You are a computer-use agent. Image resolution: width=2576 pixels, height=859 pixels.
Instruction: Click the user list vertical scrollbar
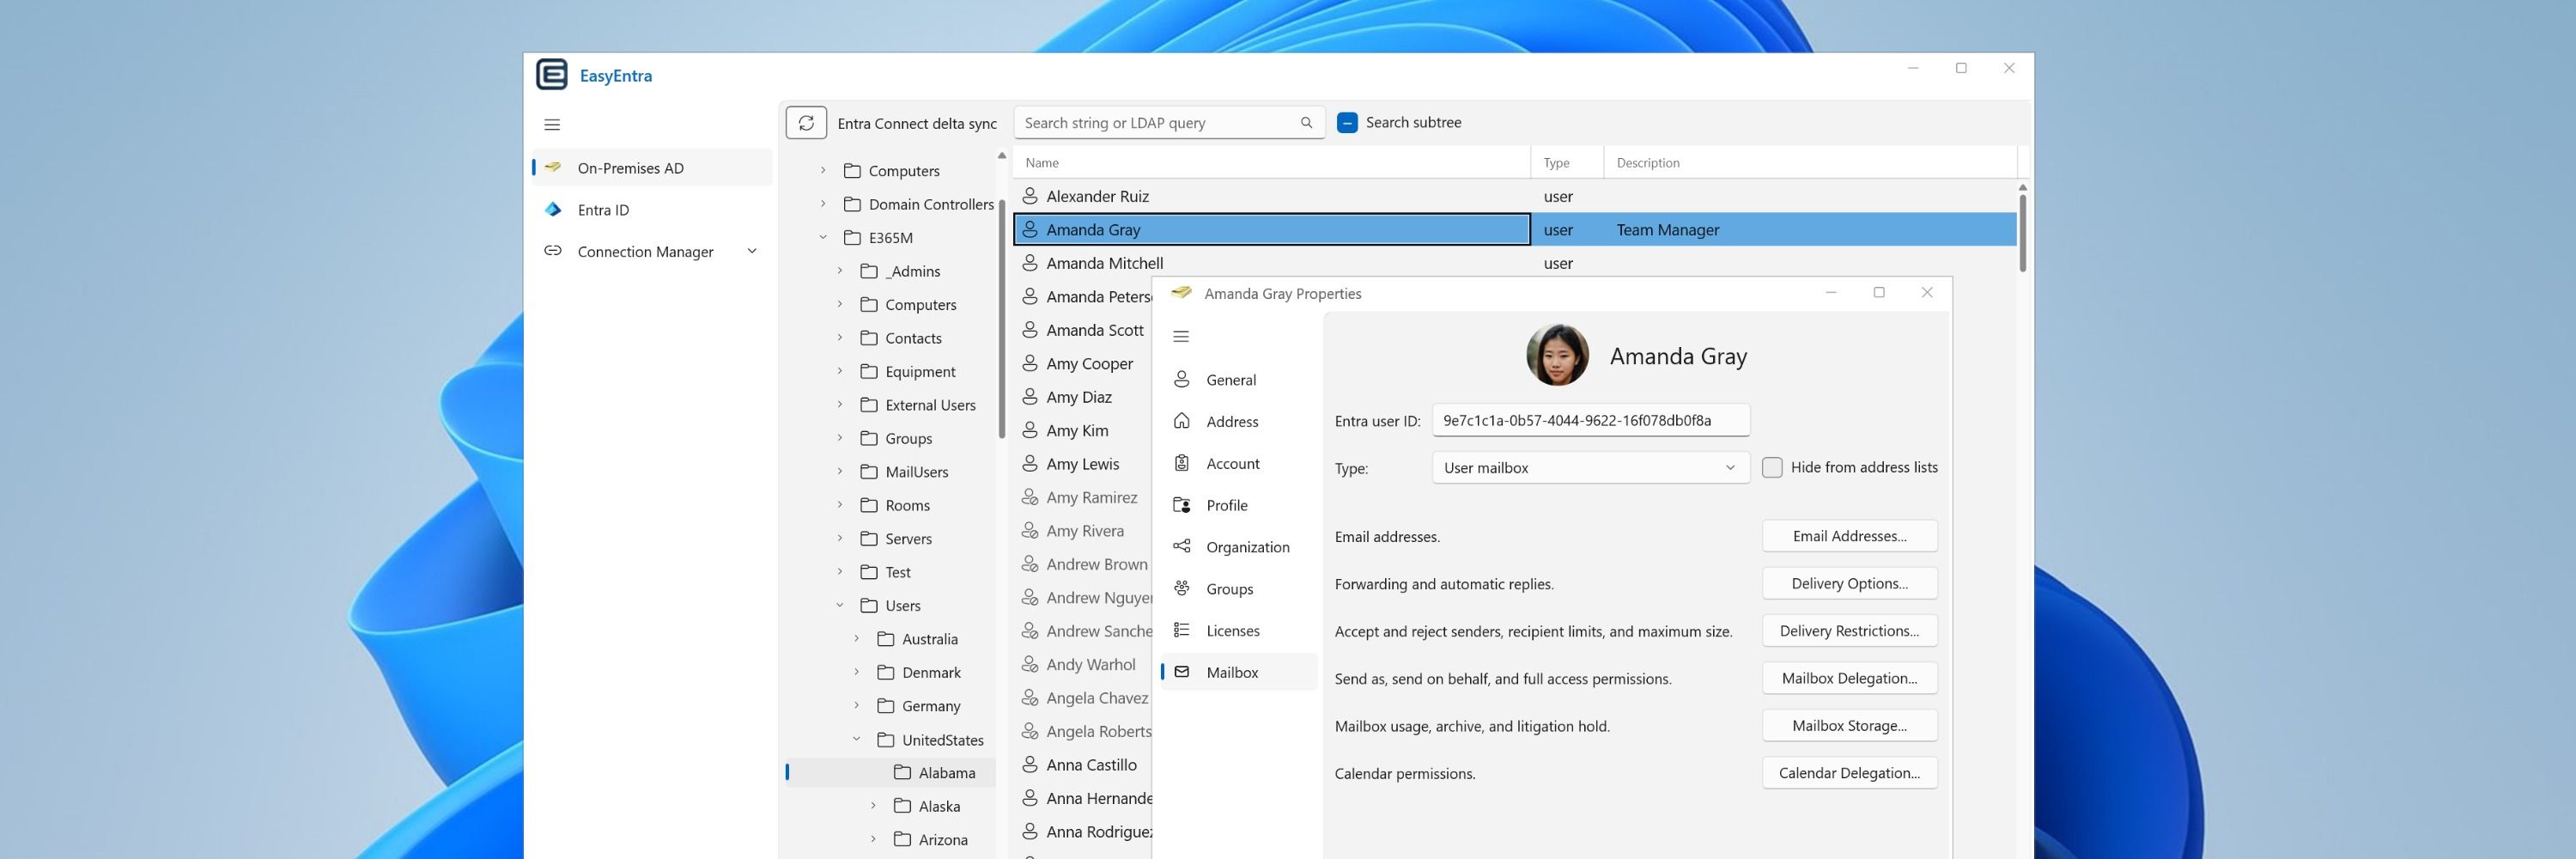2022,232
